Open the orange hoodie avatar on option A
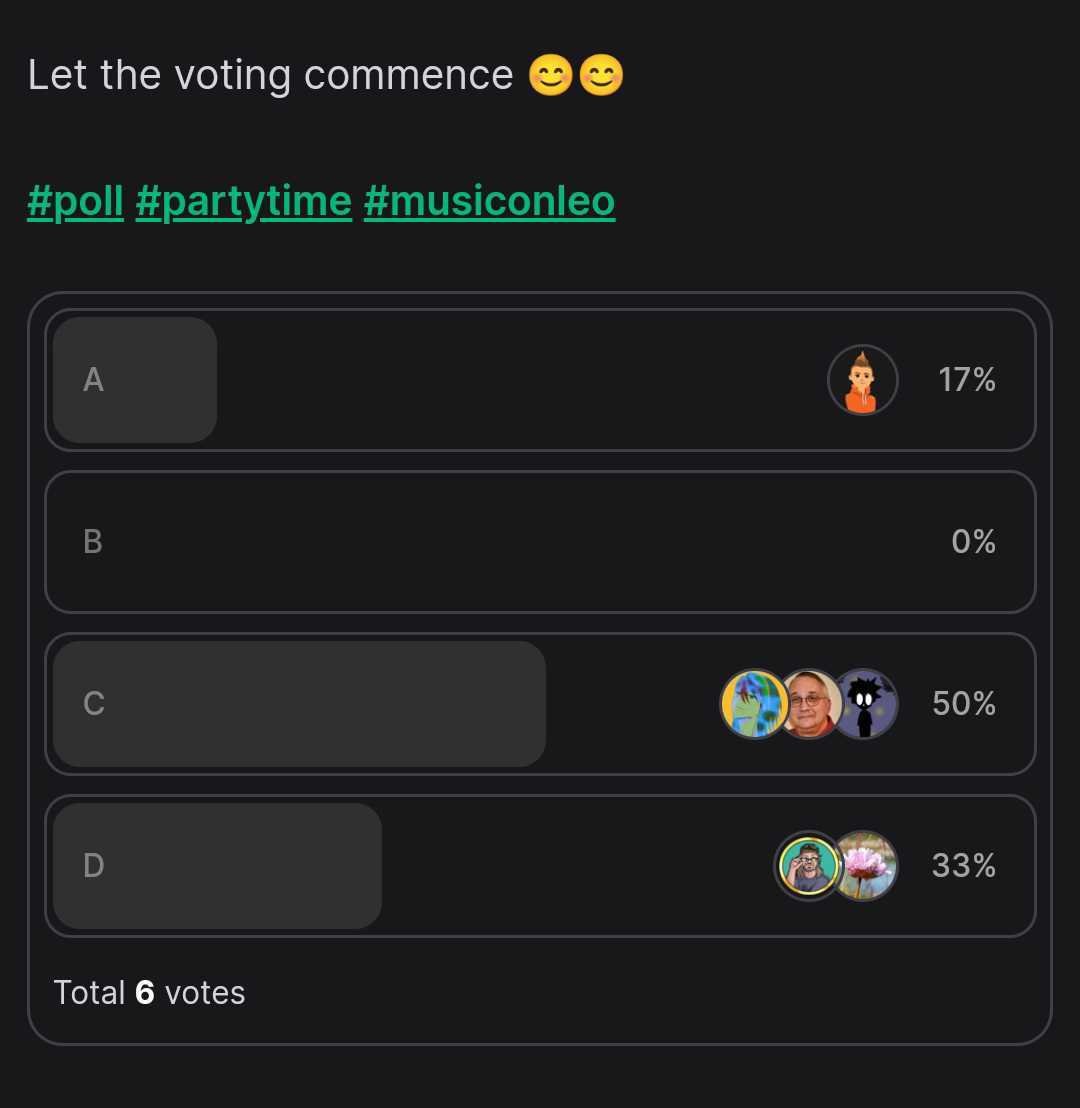Screen dimensions: 1080x1108 862,380
